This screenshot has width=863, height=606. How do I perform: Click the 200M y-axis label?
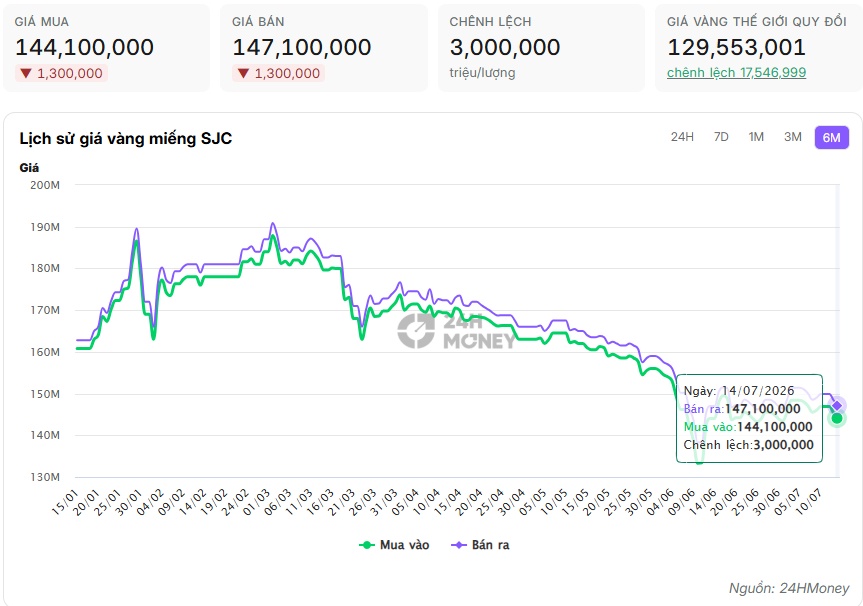tap(45, 185)
